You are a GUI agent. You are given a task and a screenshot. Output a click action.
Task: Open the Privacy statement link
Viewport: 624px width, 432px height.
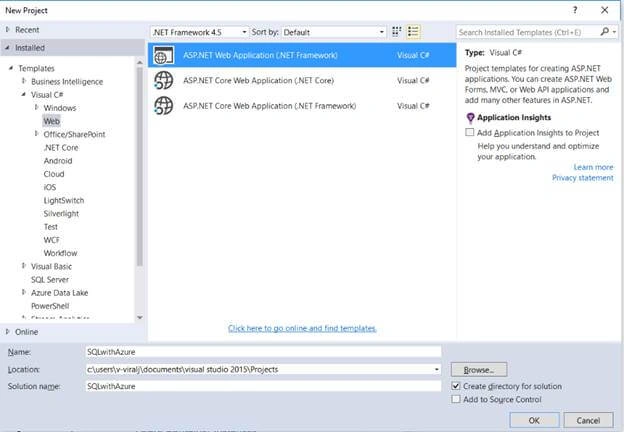(x=583, y=178)
